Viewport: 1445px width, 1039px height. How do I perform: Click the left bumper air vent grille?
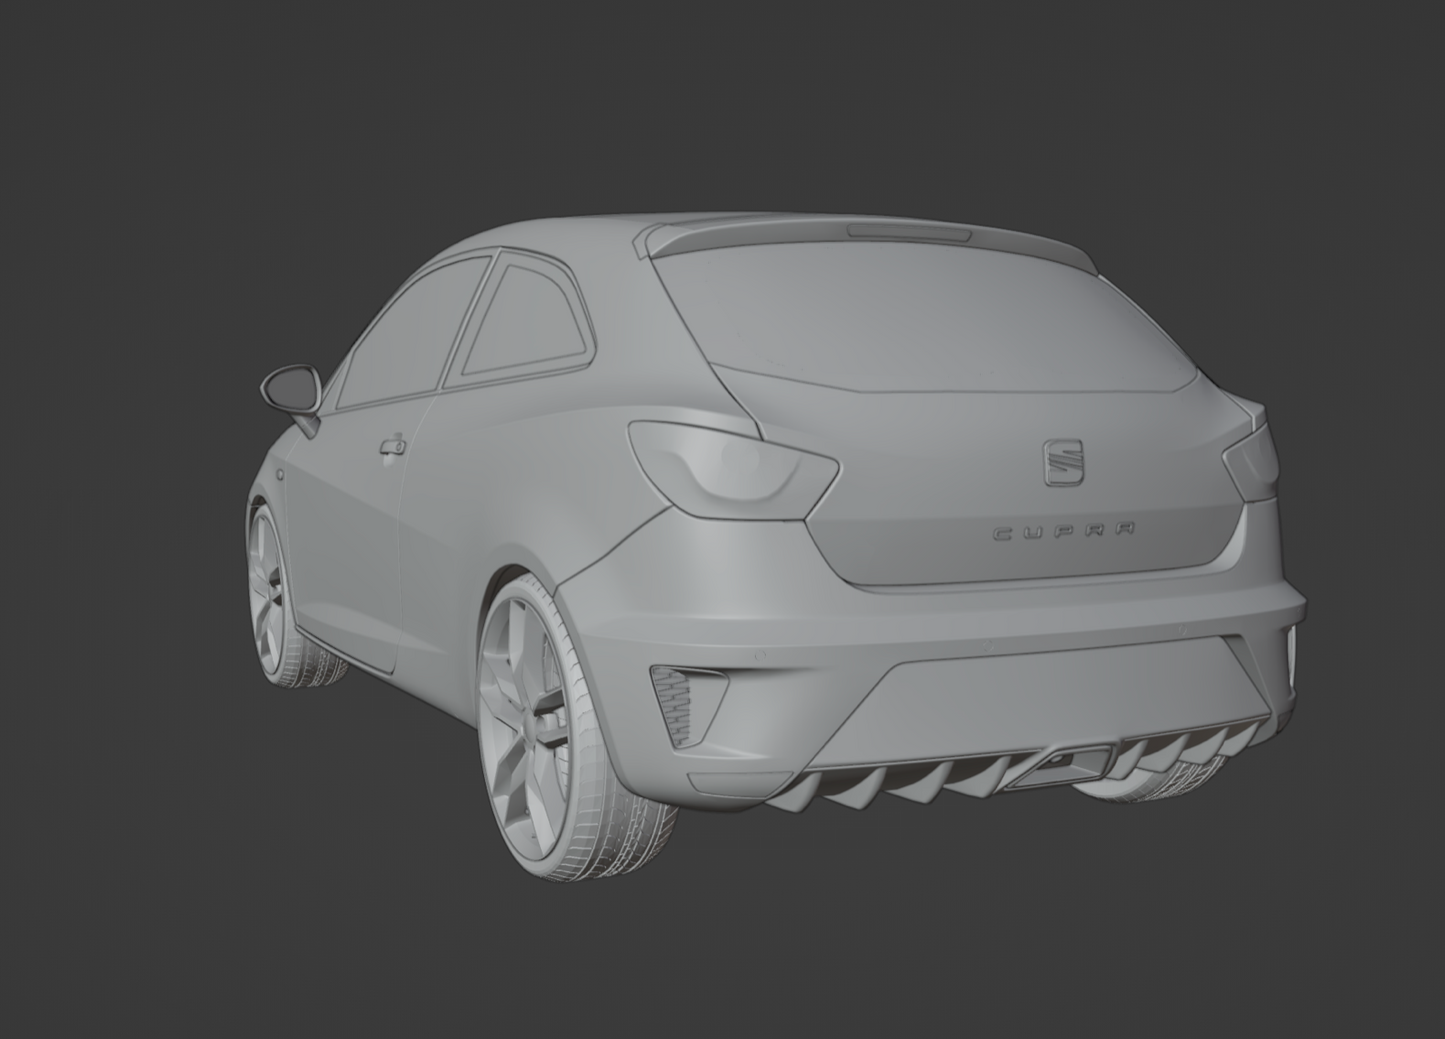[690, 705]
